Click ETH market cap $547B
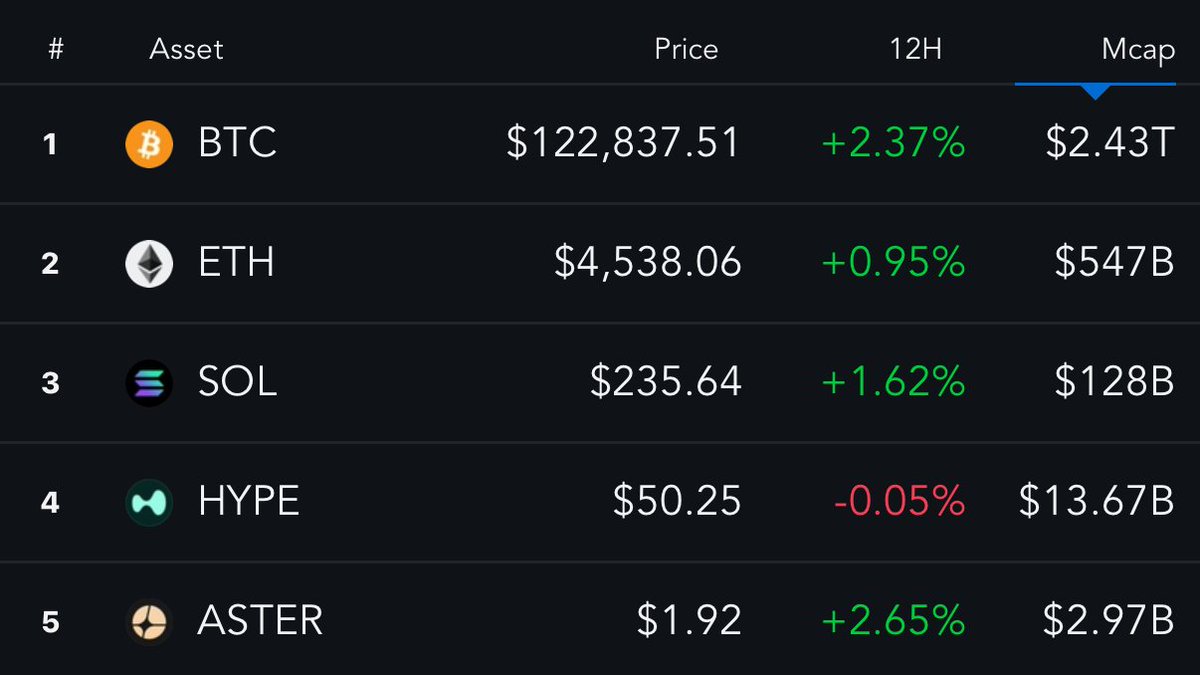Image resolution: width=1200 pixels, height=675 pixels. click(x=1114, y=263)
